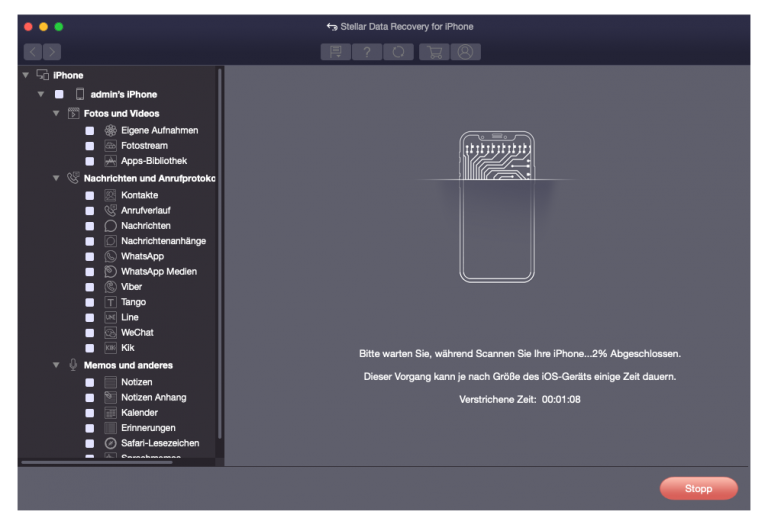Click the Apps-Bibliothek icon
The height and width of the screenshot is (531, 768).
pos(111,161)
